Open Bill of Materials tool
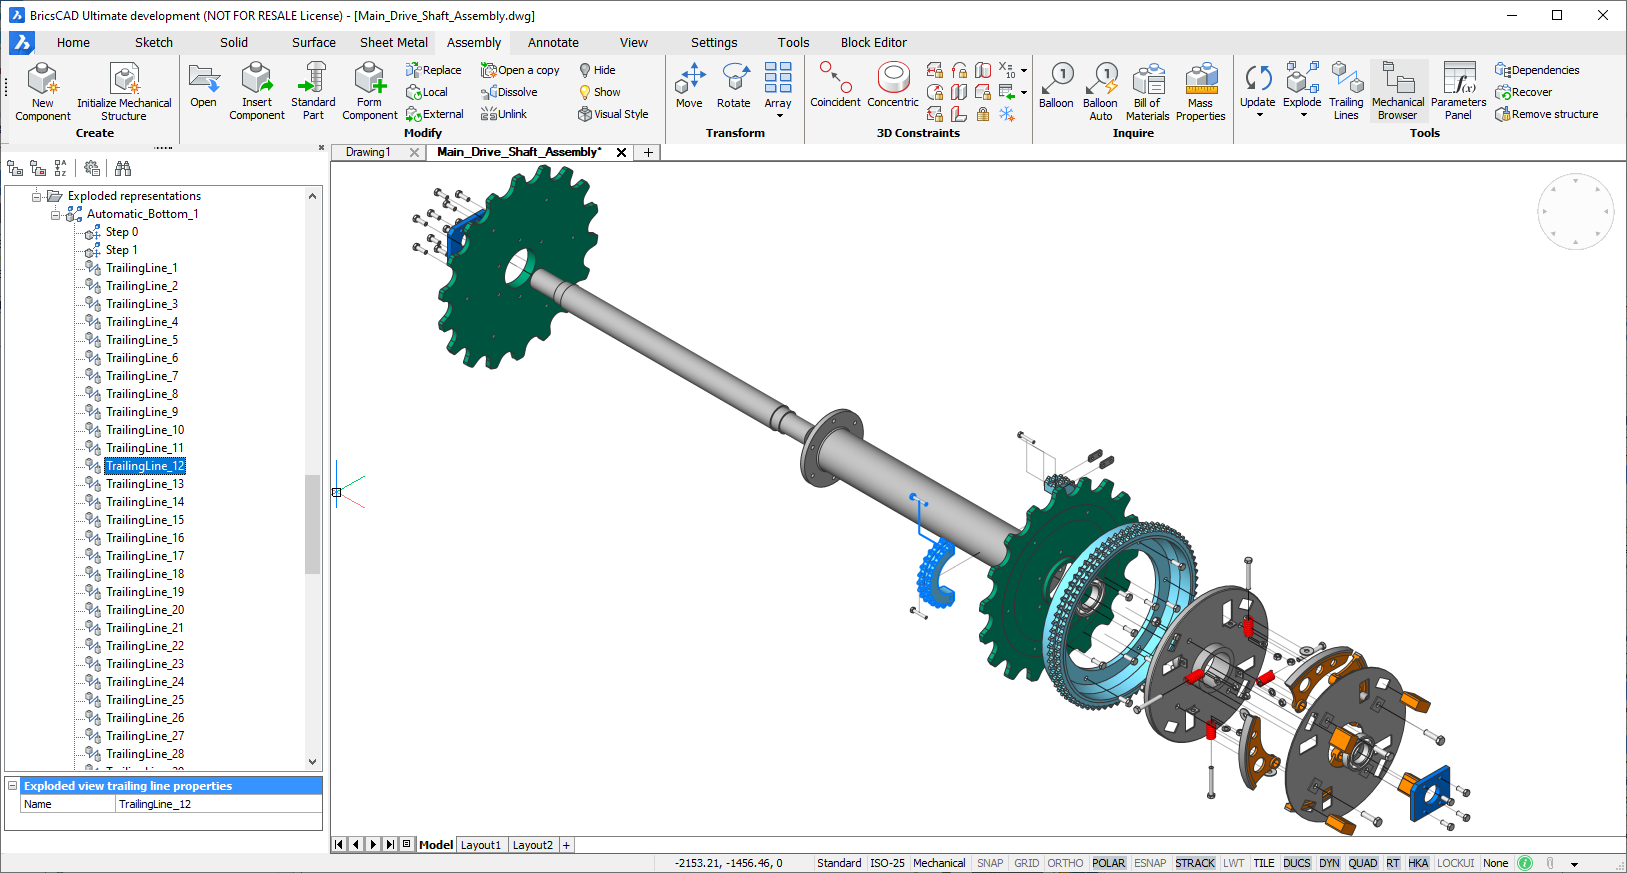 [x=1148, y=80]
